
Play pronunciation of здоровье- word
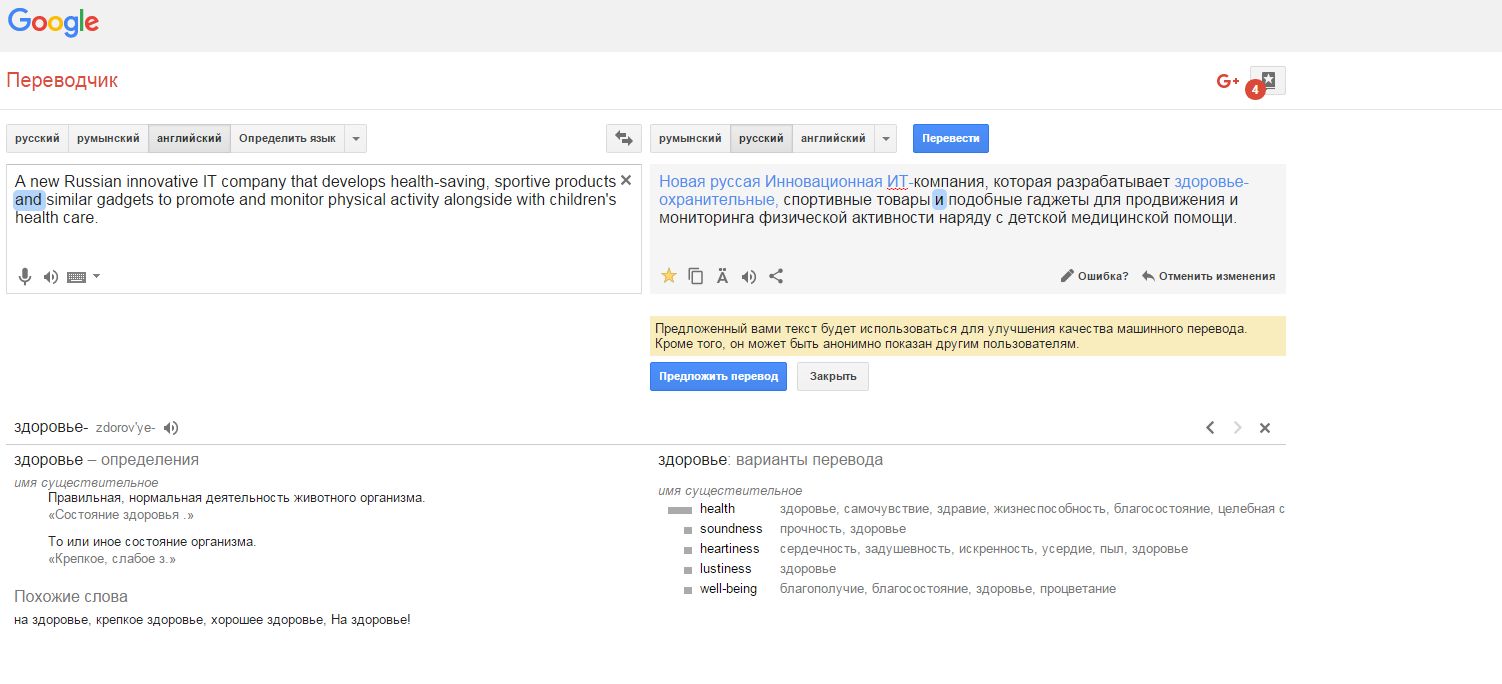coord(171,428)
